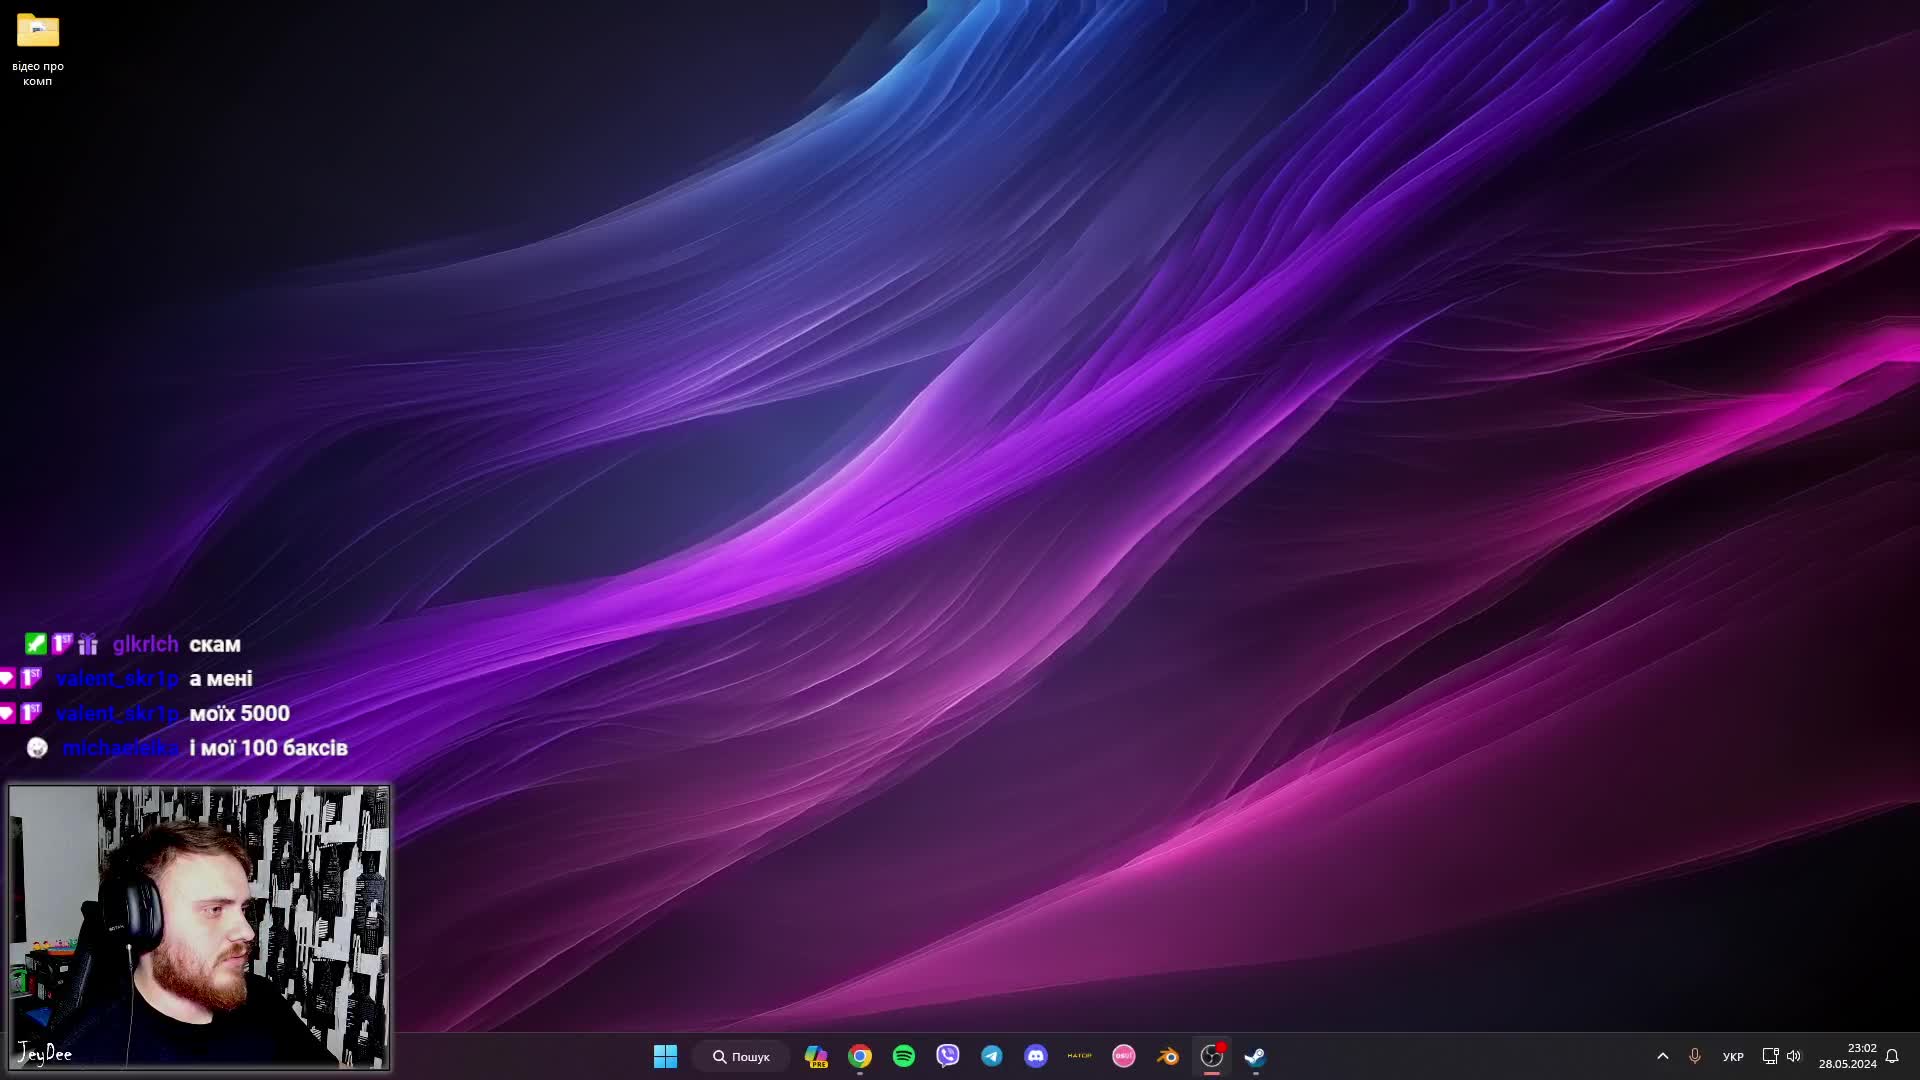Open Telegram from the taskbar
Viewport: 1920px width, 1080px height.
(x=992, y=1056)
